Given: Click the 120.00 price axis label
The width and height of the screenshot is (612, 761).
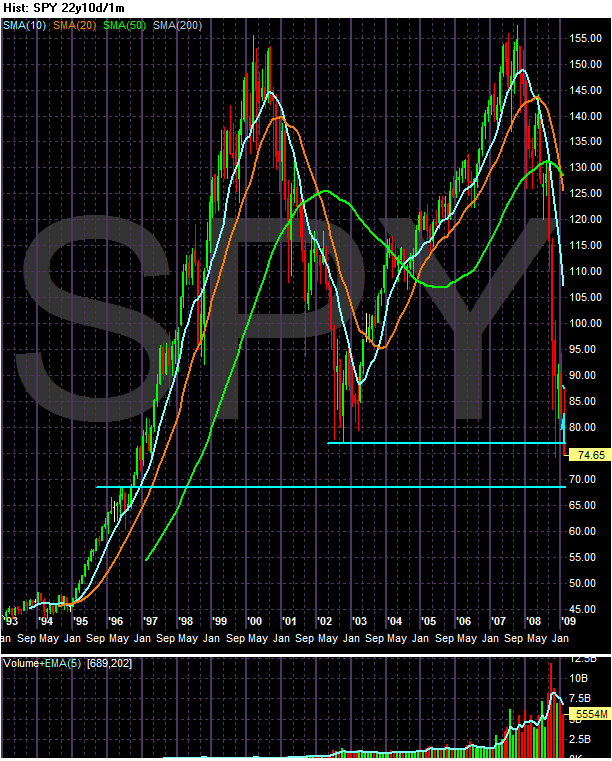Looking at the screenshot, I should 585,219.
